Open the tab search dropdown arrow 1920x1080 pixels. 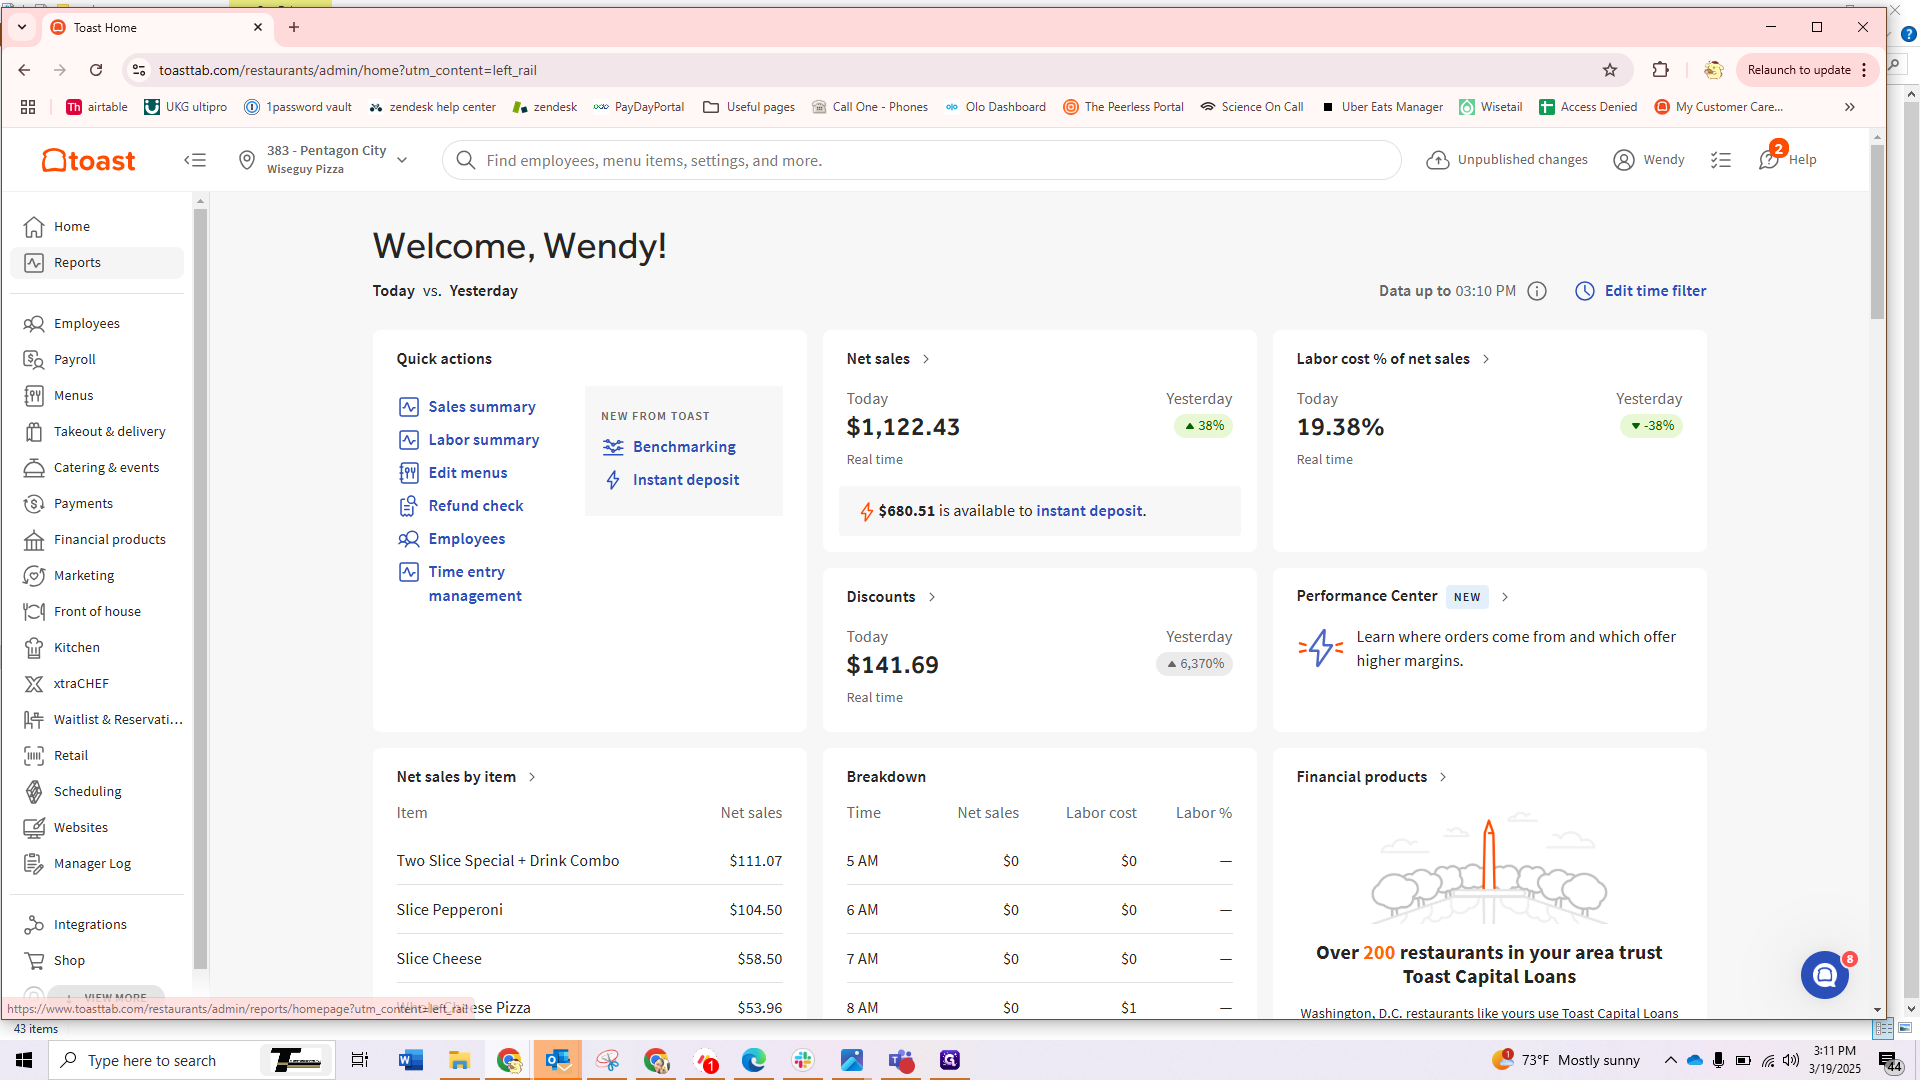pos(22,27)
